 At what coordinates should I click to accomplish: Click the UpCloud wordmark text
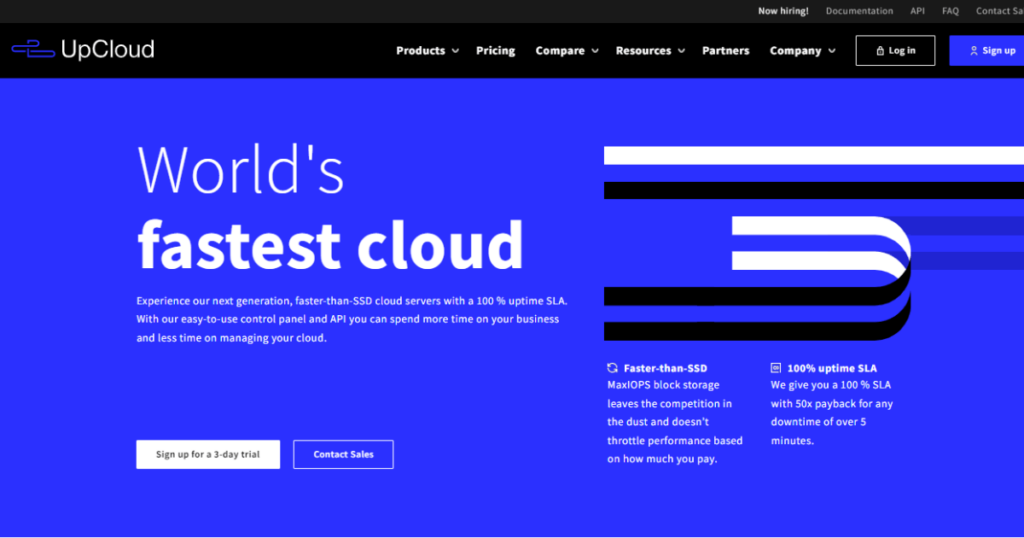(108, 49)
